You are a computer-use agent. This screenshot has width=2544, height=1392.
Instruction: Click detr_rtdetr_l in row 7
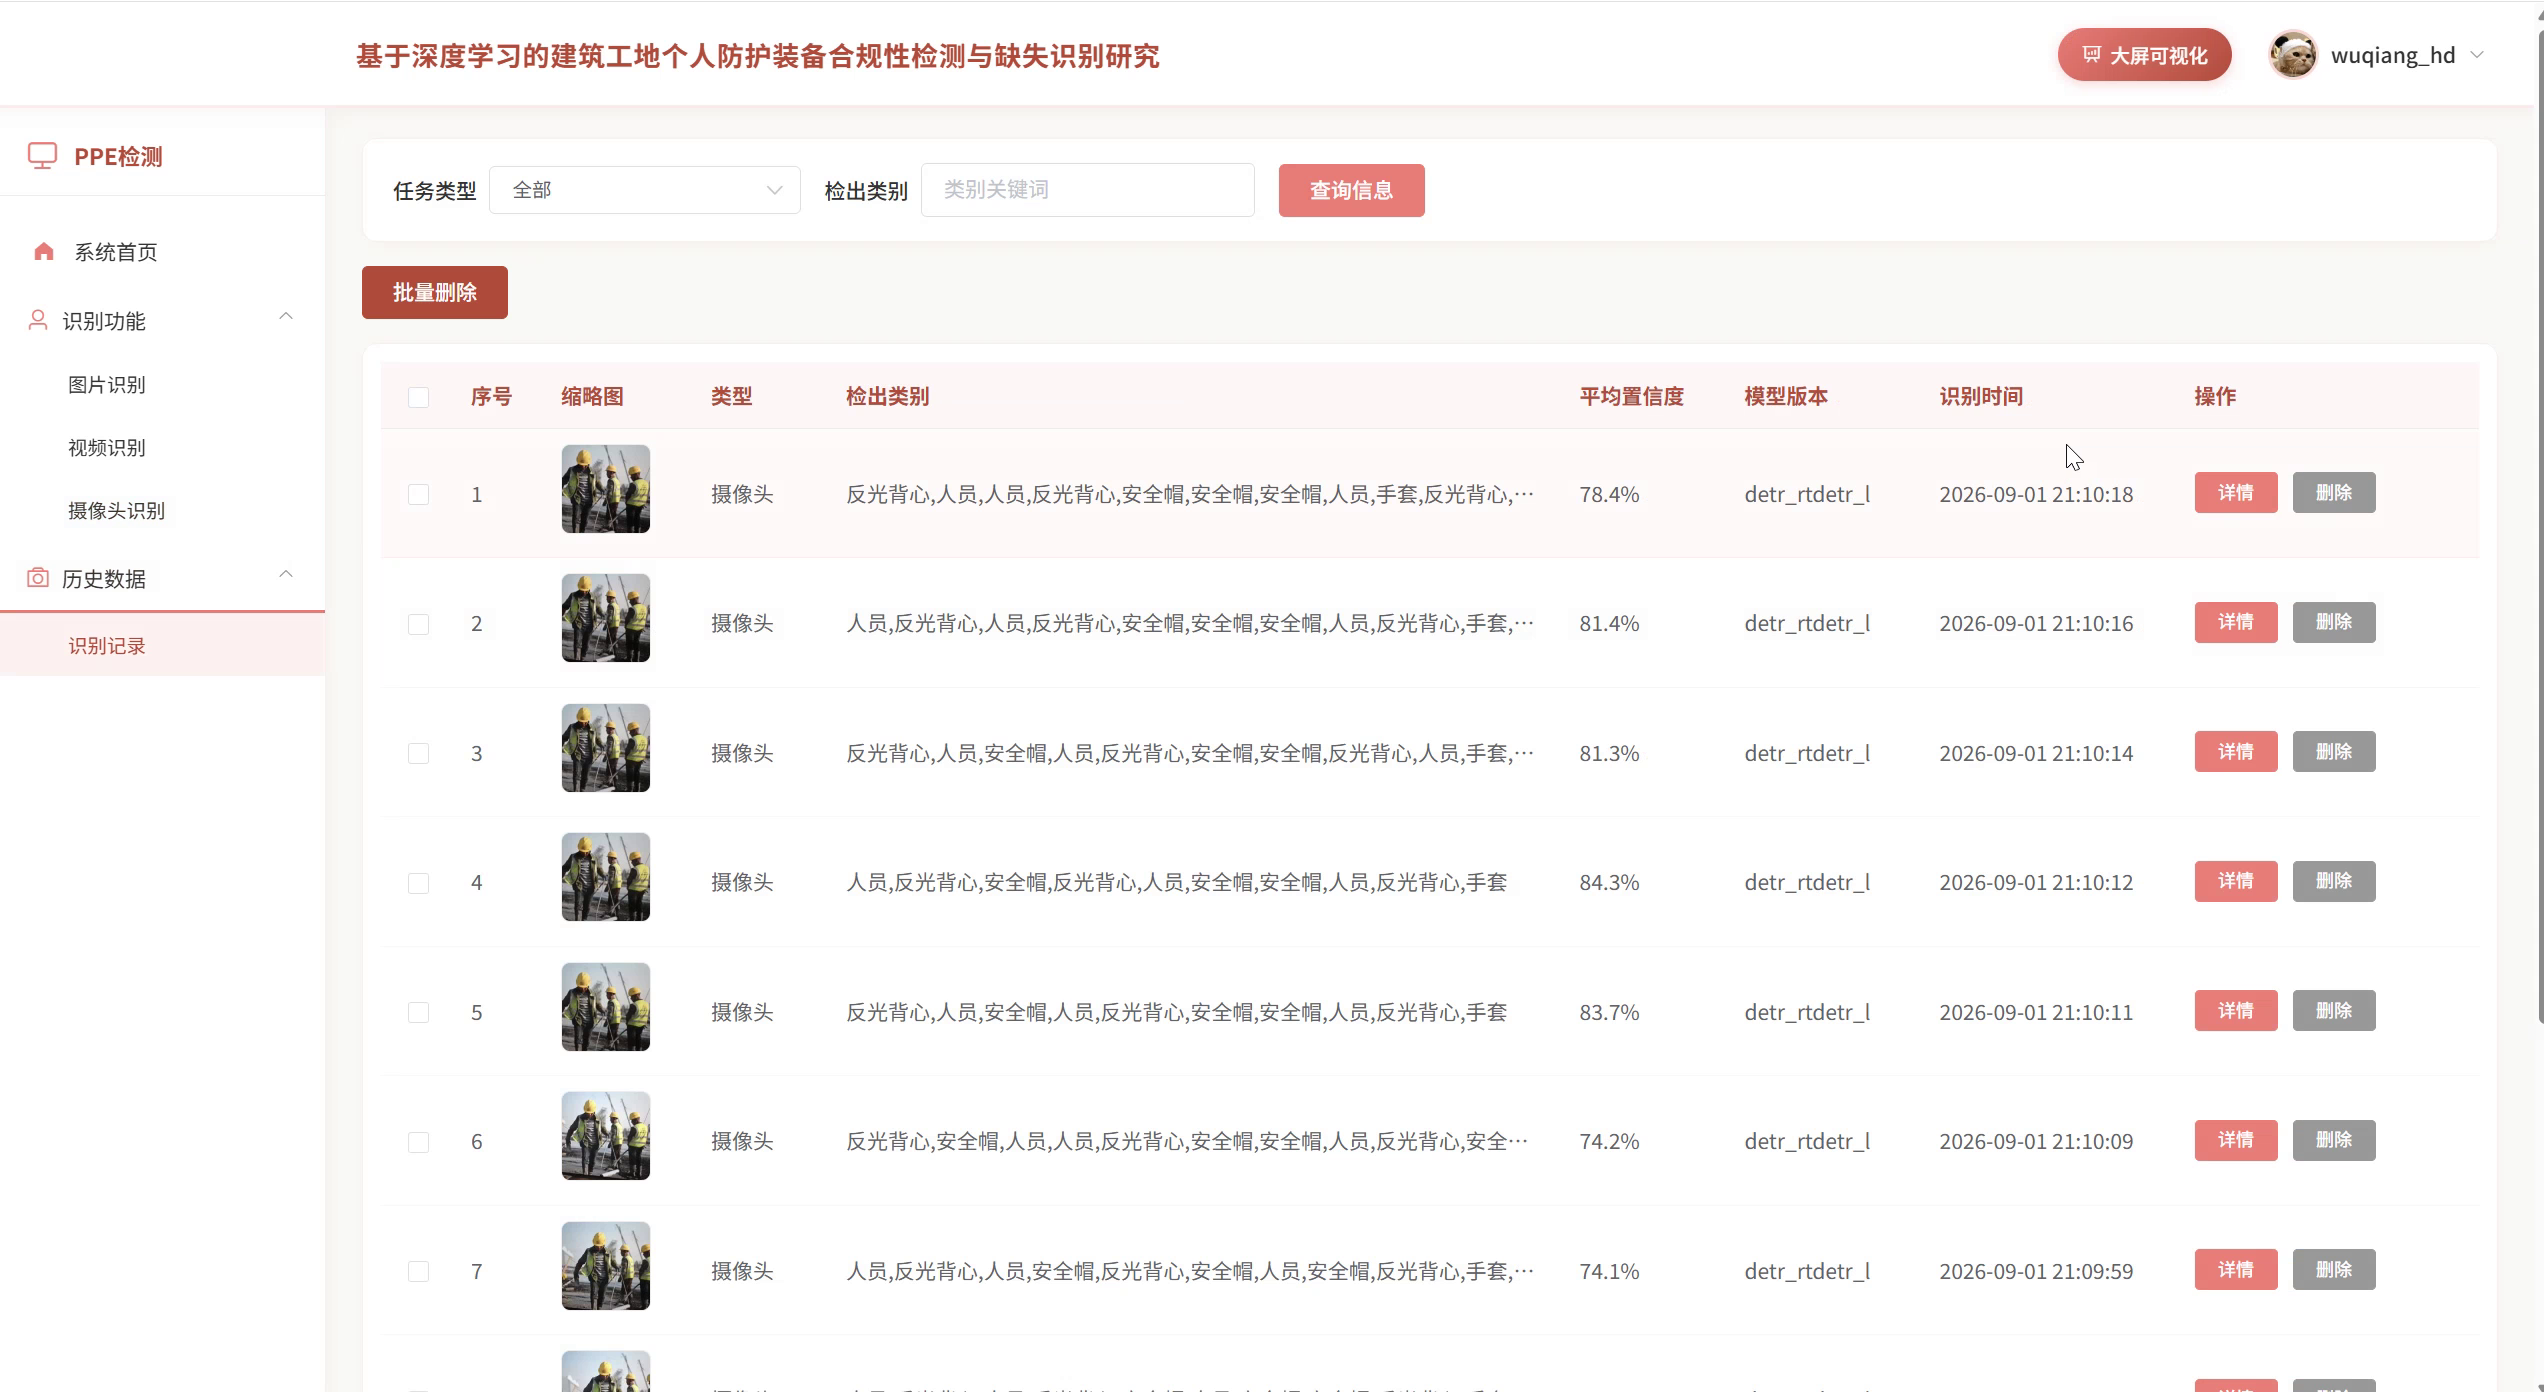[x=1807, y=1271]
